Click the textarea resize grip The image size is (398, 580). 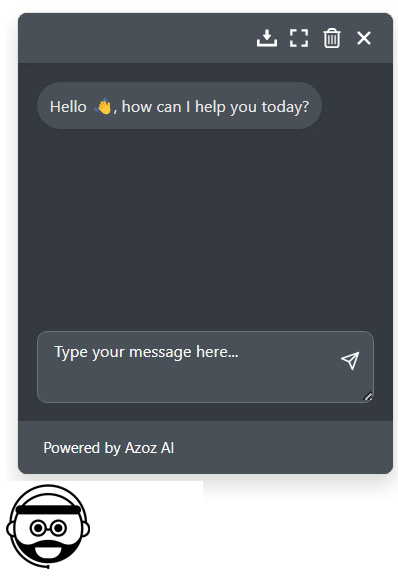pos(368,397)
